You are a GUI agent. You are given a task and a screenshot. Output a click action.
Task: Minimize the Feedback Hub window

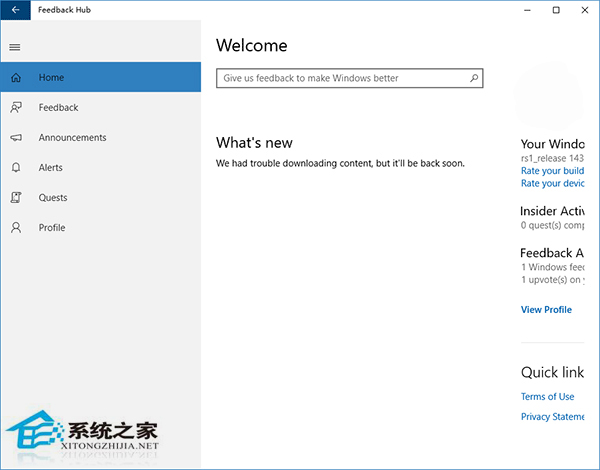[x=527, y=10]
